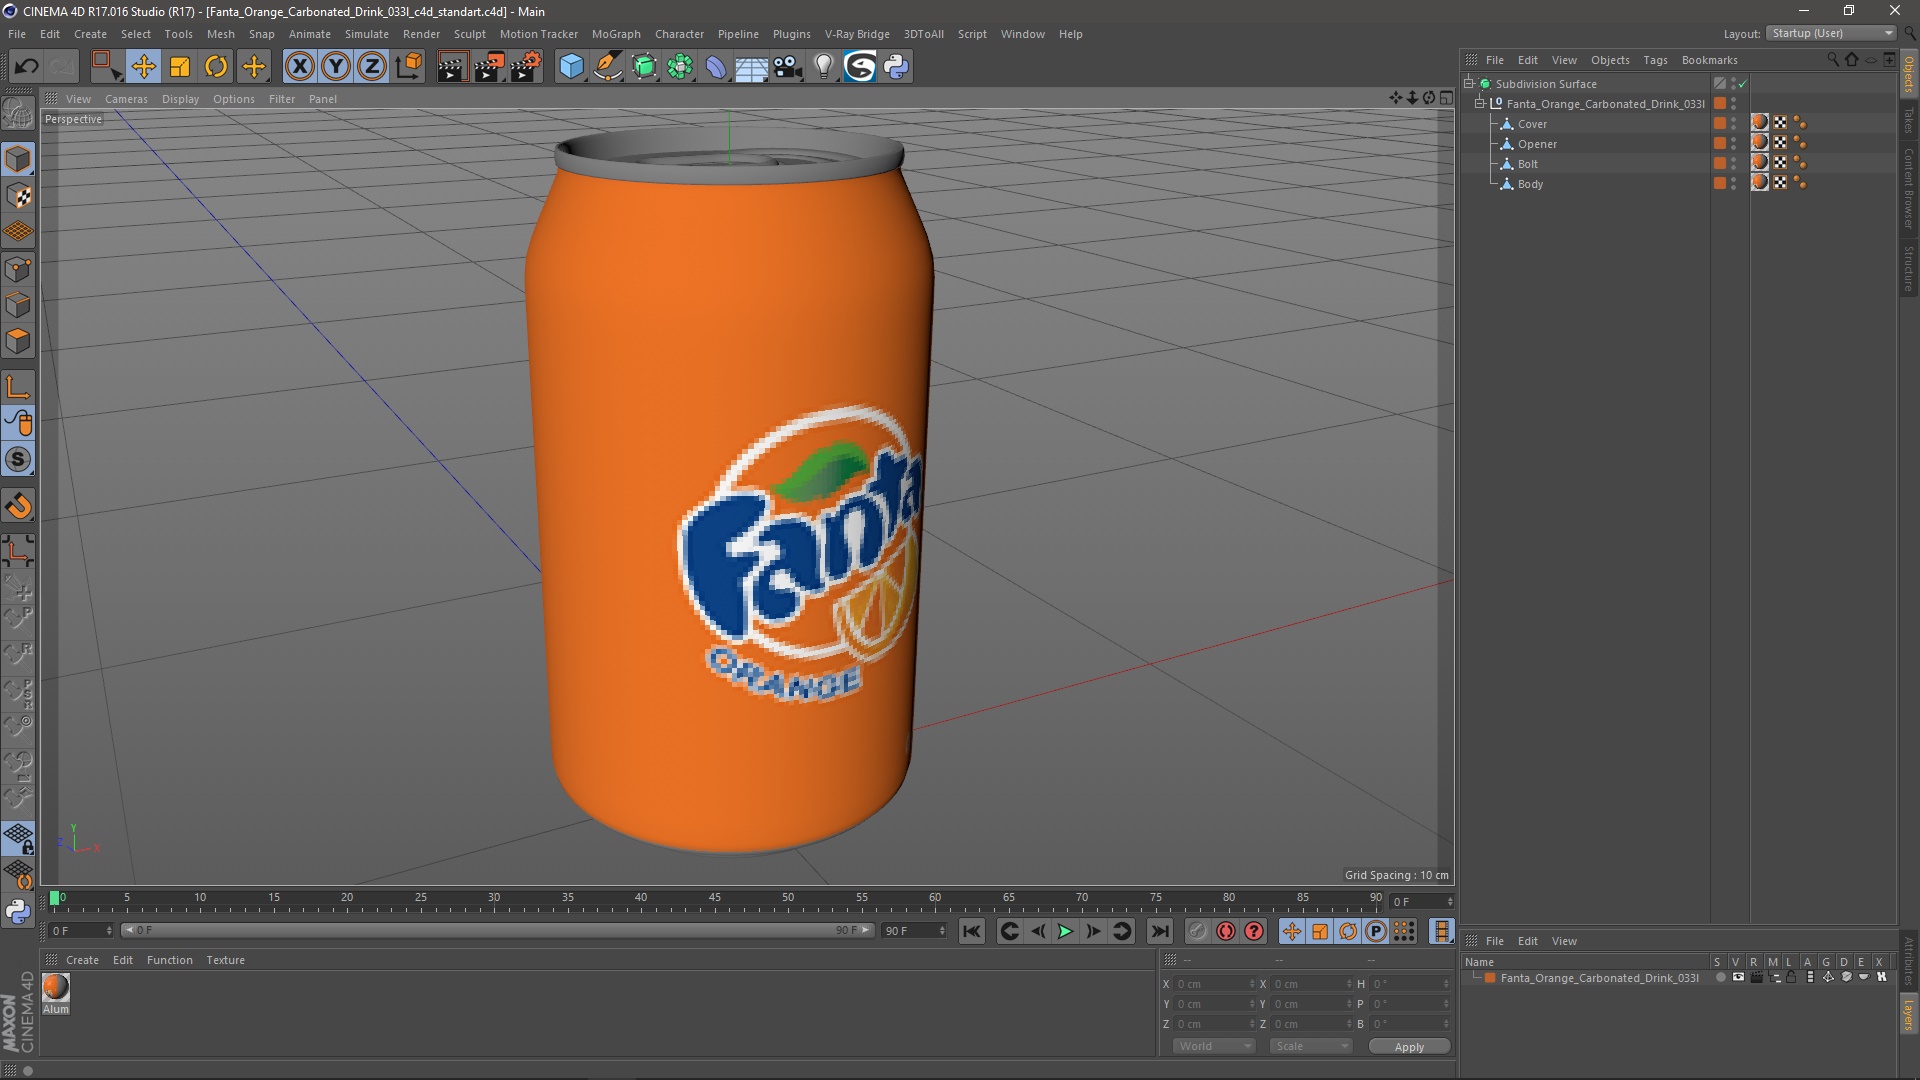The width and height of the screenshot is (1920, 1080).
Task: Enable the Axis tool
Action: click(x=18, y=387)
